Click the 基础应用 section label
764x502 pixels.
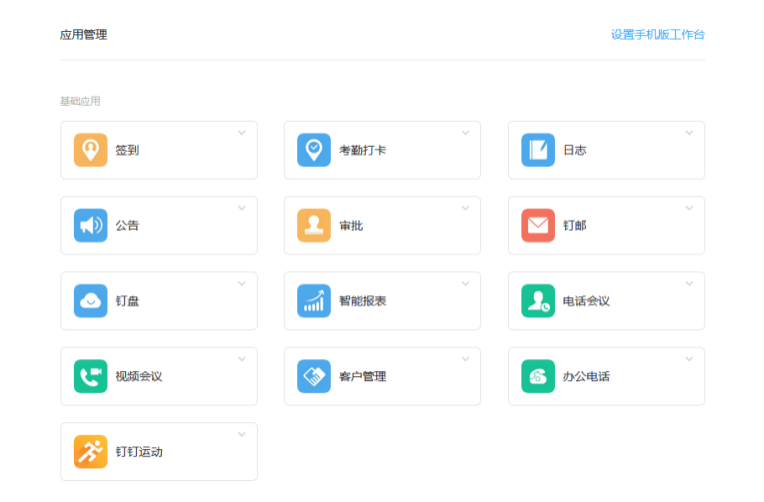[x=80, y=101]
